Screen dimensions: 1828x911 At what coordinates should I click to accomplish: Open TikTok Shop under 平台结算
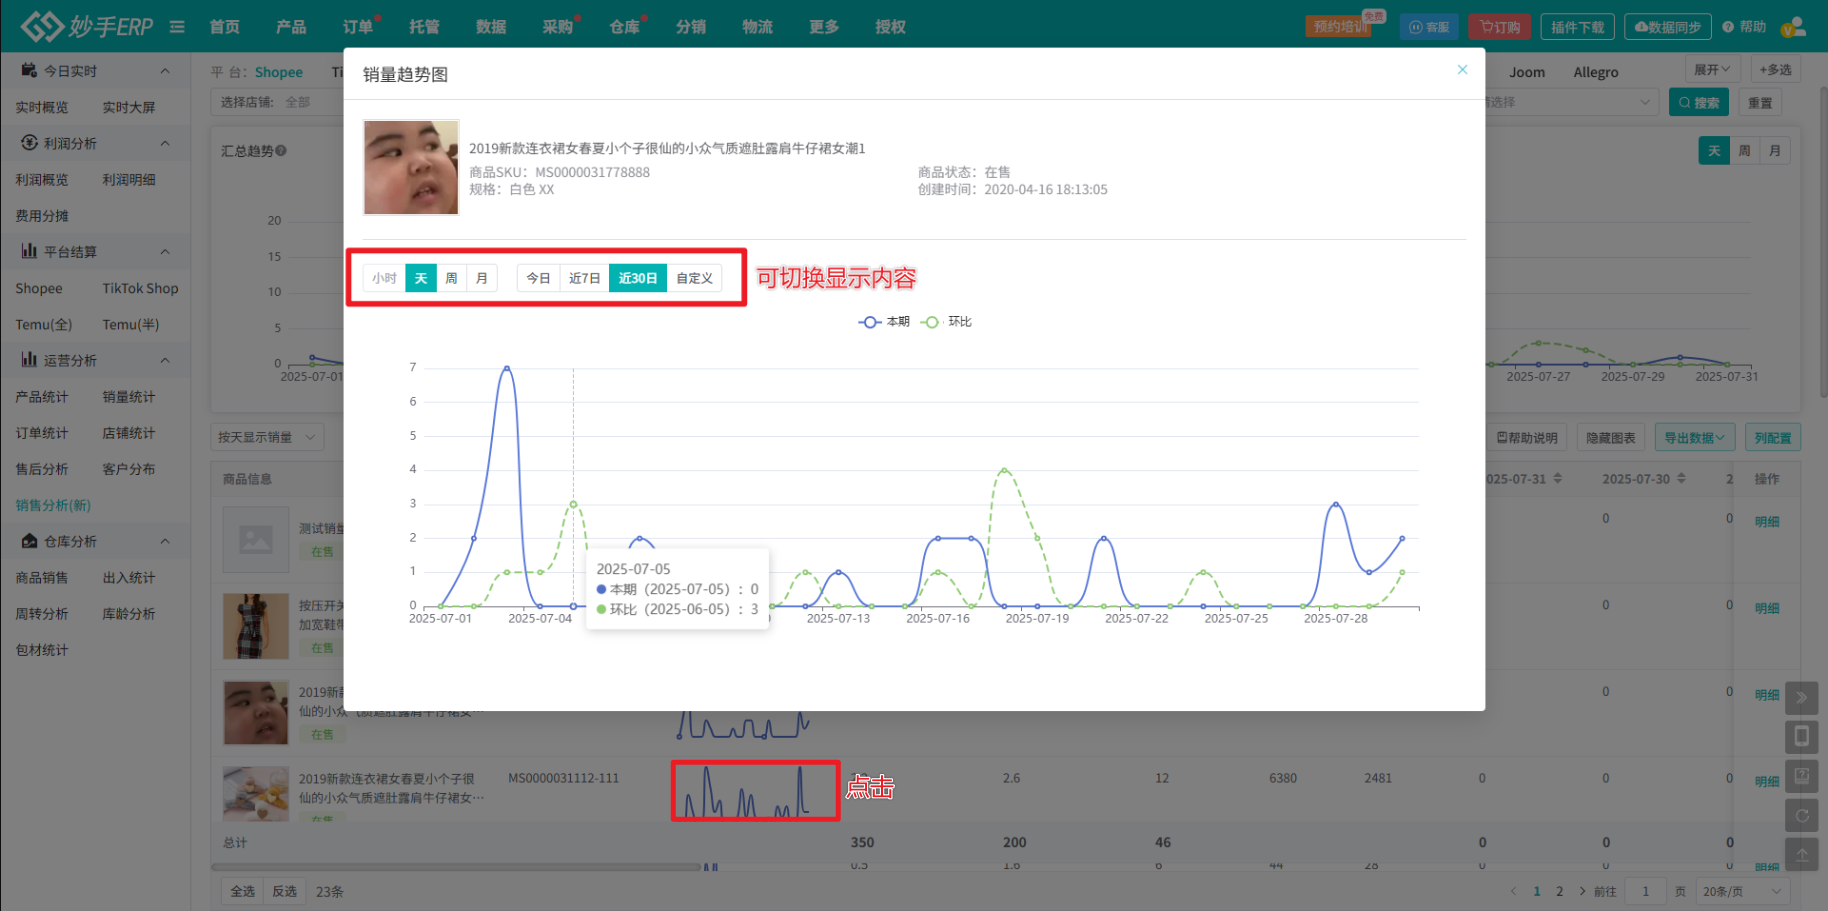pos(140,288)
